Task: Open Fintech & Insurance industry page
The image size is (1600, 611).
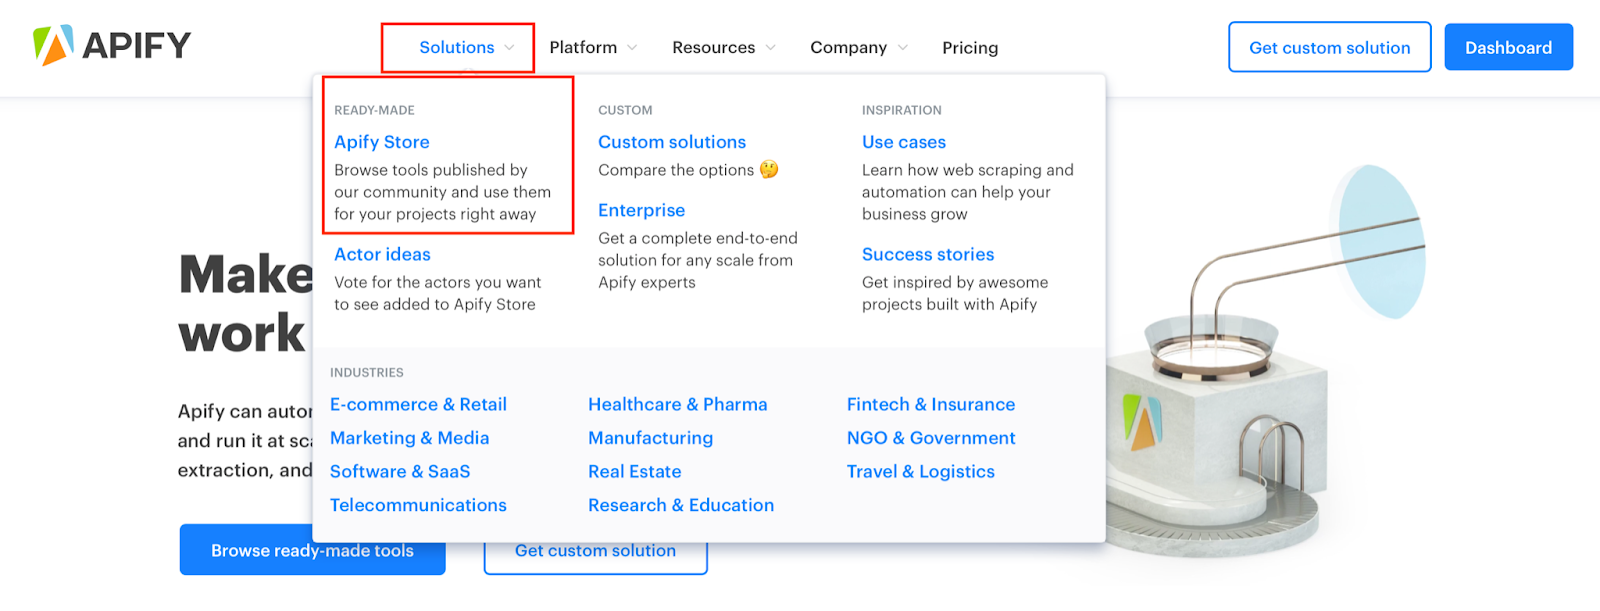Action: [x=931, y=404]
